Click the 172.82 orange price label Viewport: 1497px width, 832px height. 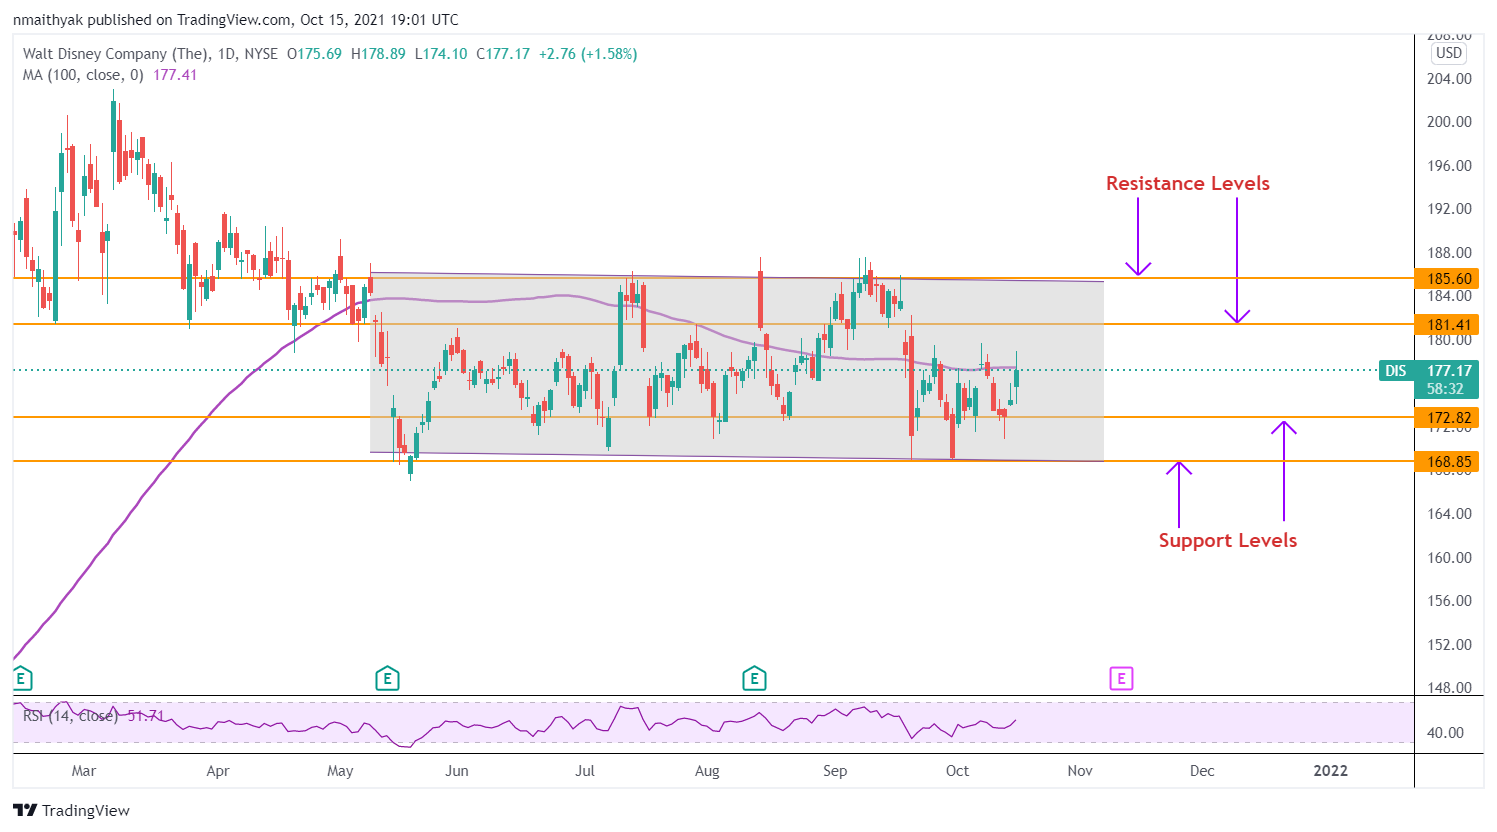tap(1446, 418)
